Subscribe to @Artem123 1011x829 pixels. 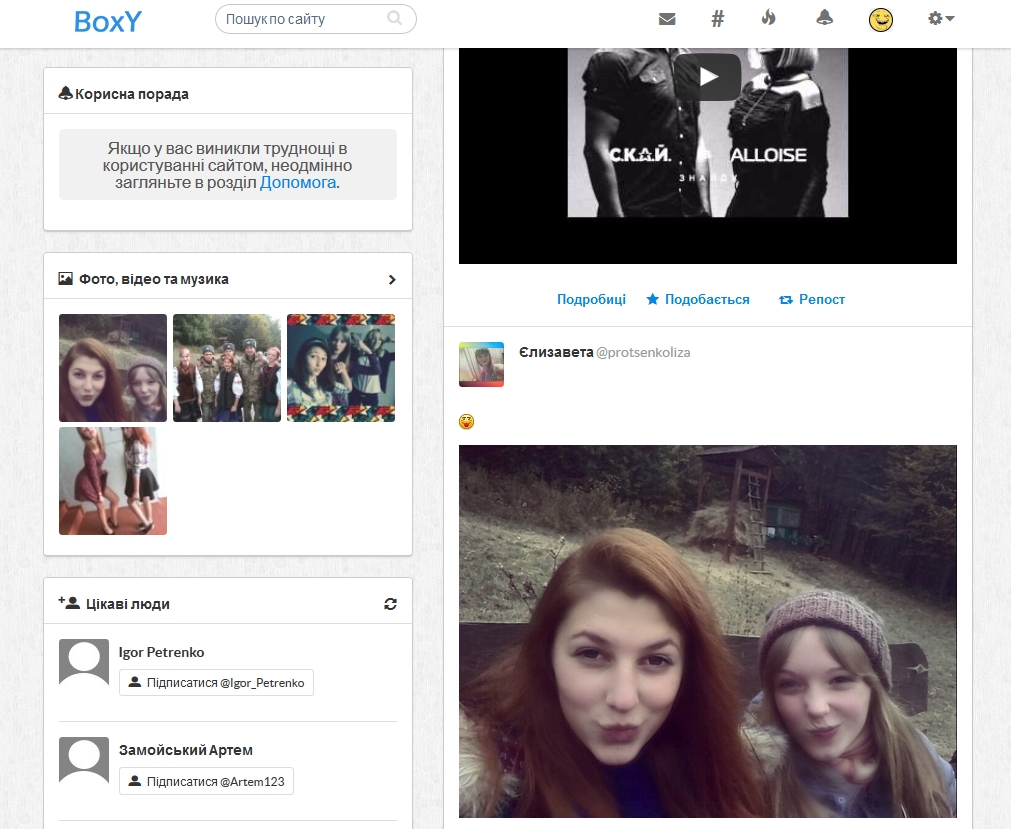pyautogui.click(x=206, y=781)
